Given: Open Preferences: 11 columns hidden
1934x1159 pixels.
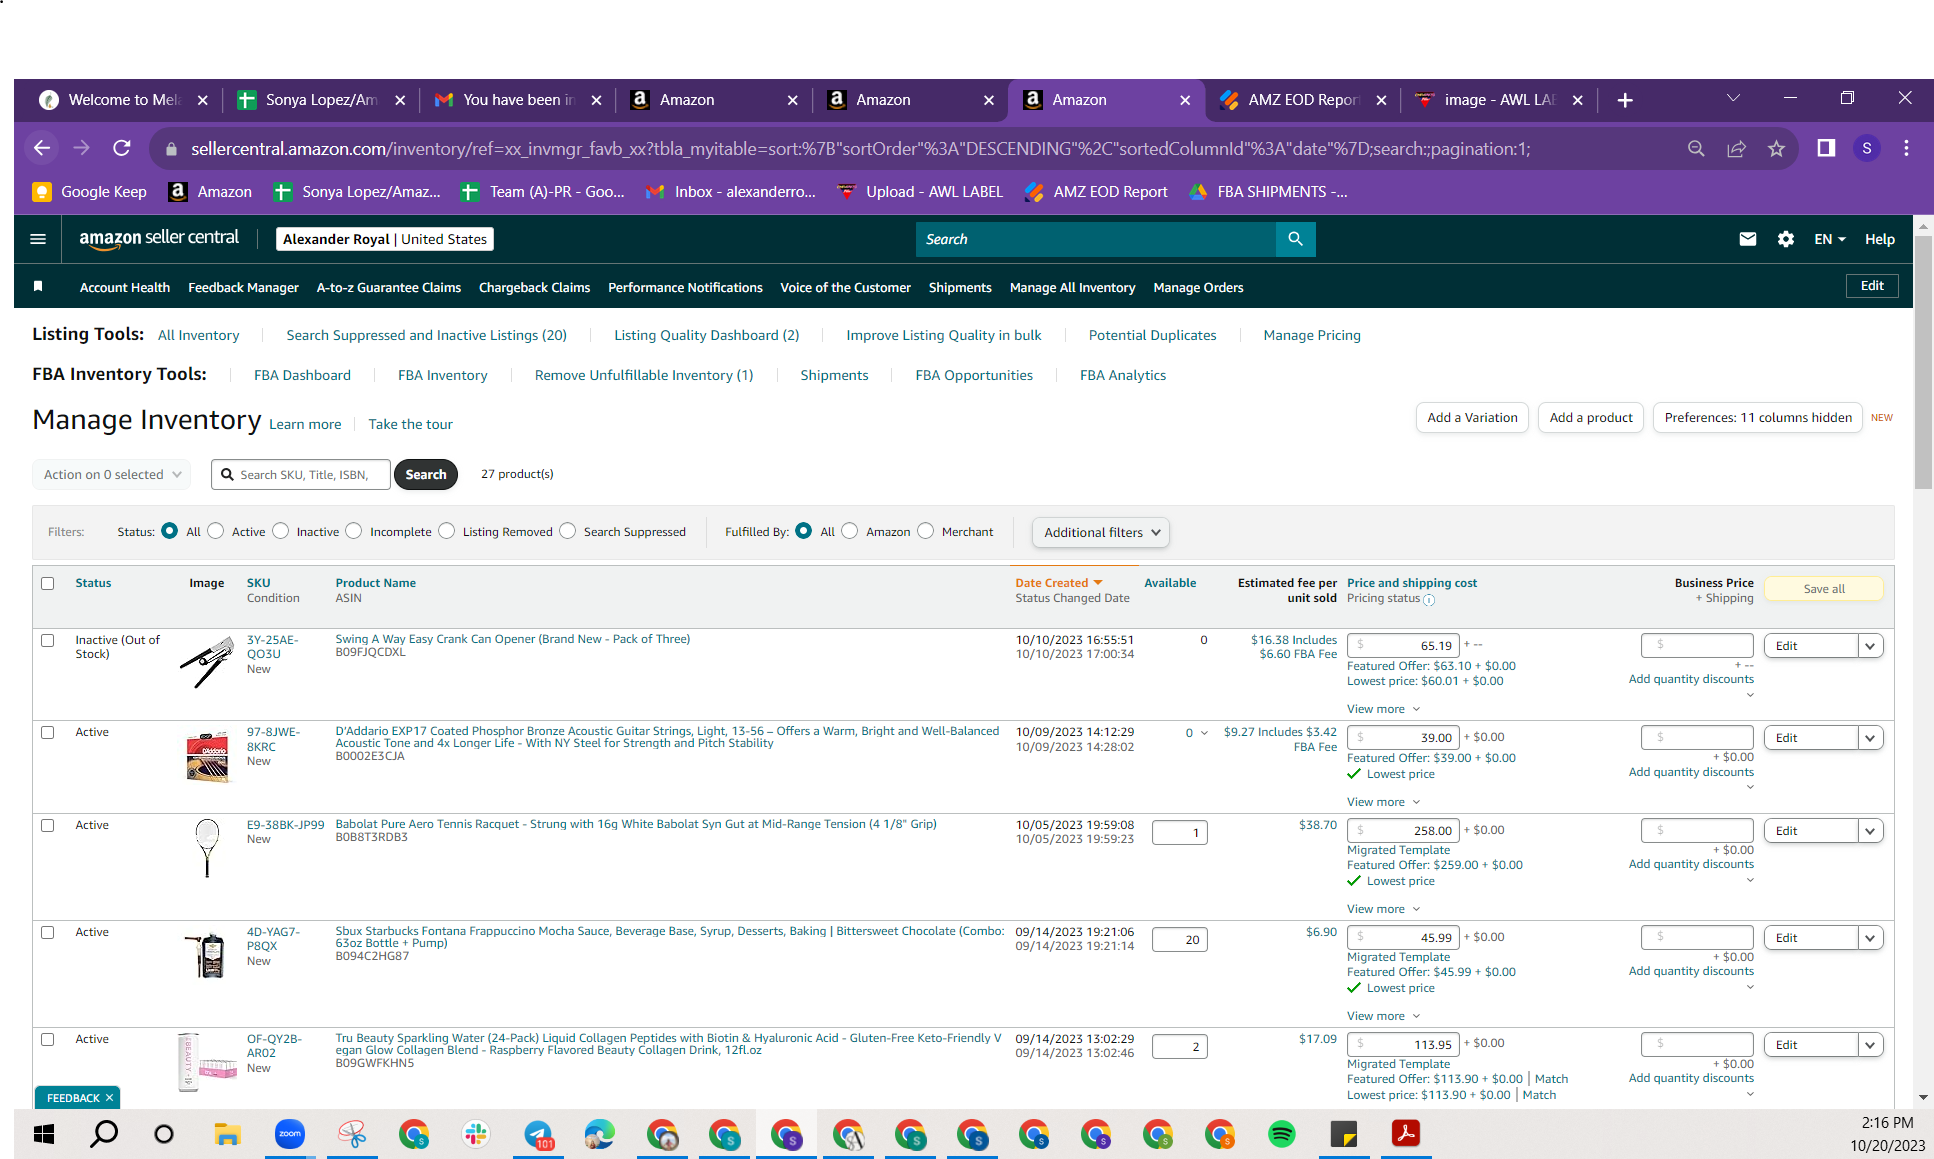Looking at the screenshot, I should pos(1758,418).
